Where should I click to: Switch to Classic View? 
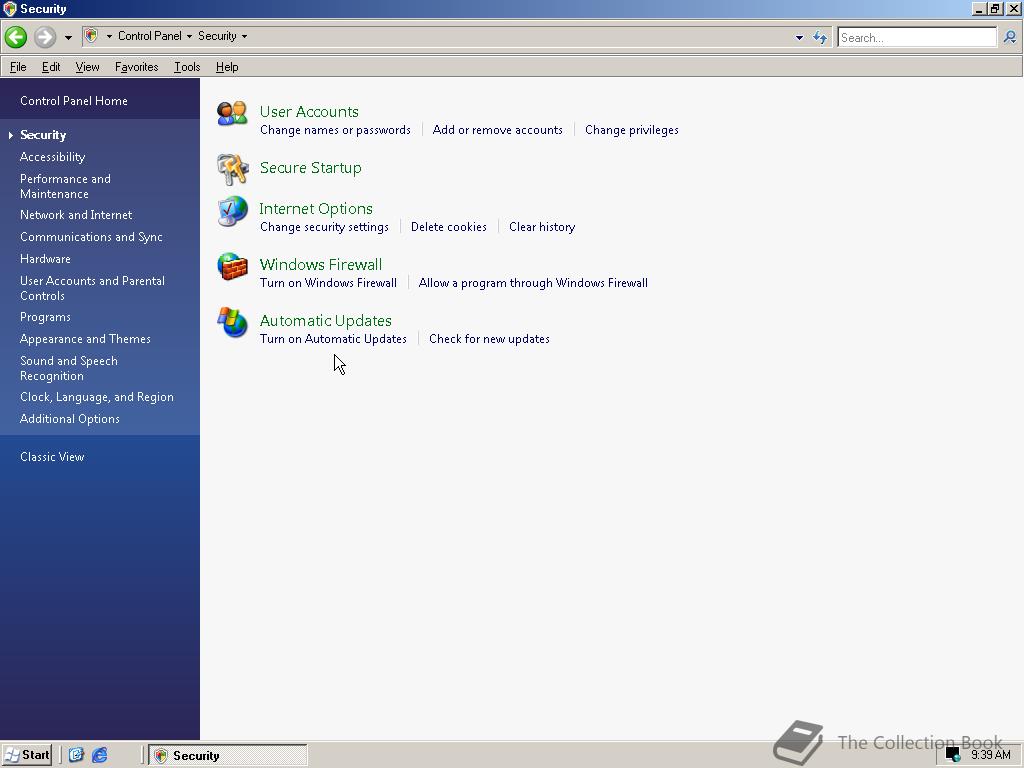[52, 456]
